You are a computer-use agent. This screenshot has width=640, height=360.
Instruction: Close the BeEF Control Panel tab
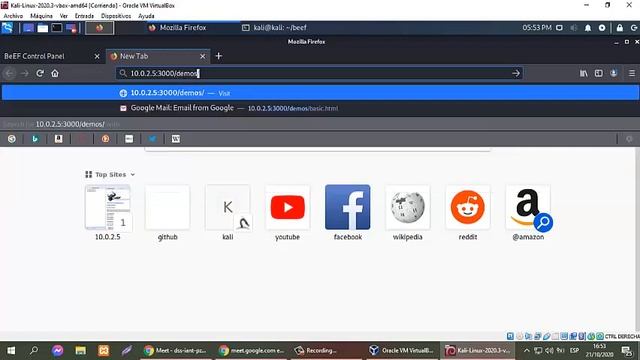(97, 56)
